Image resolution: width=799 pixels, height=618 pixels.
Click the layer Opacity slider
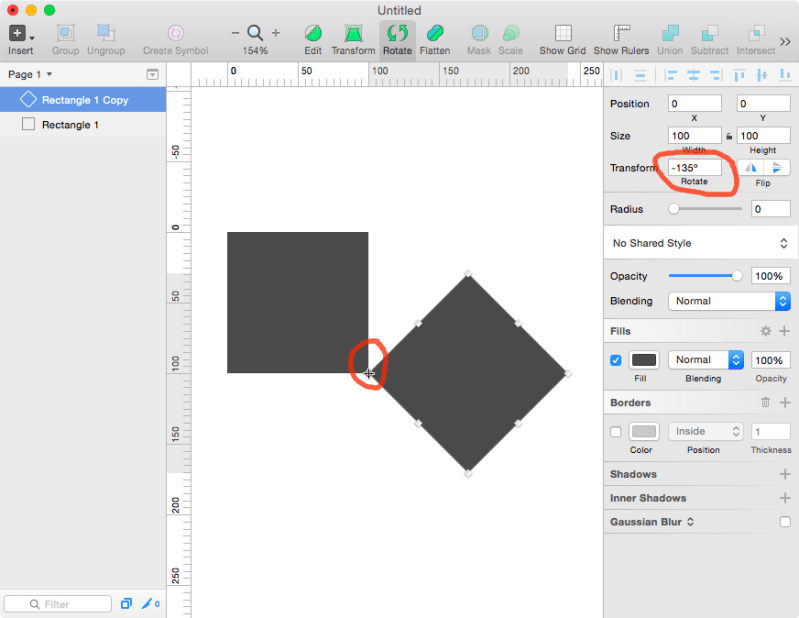point(705,276)
